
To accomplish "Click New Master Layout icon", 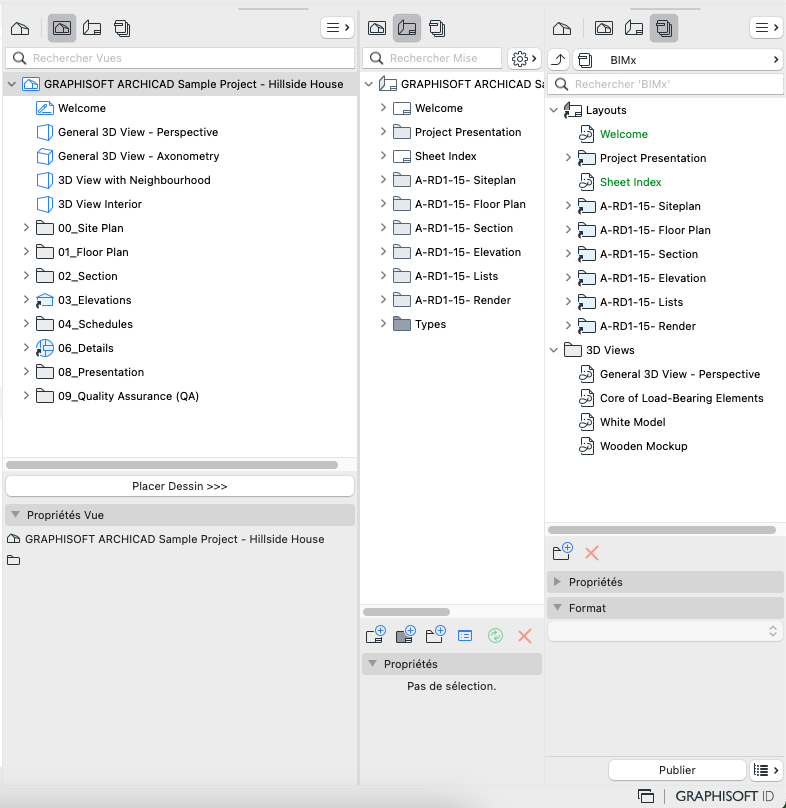I will 406,635.
